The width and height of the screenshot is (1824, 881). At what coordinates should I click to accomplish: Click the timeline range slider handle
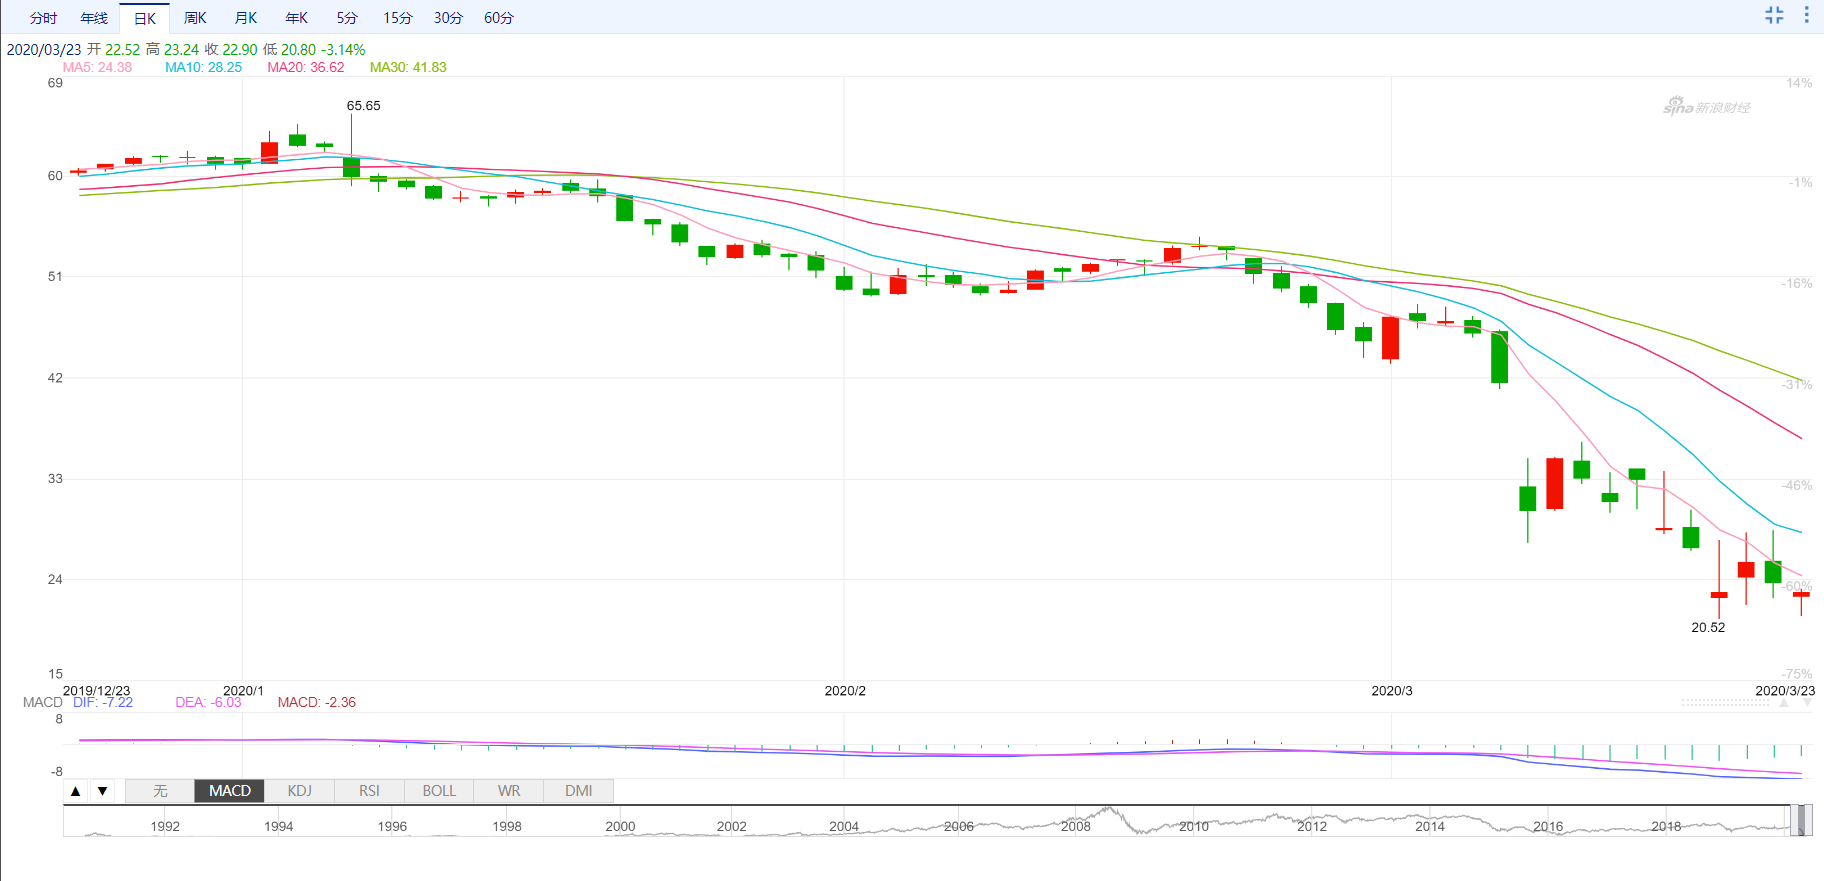coord(1800,821)
